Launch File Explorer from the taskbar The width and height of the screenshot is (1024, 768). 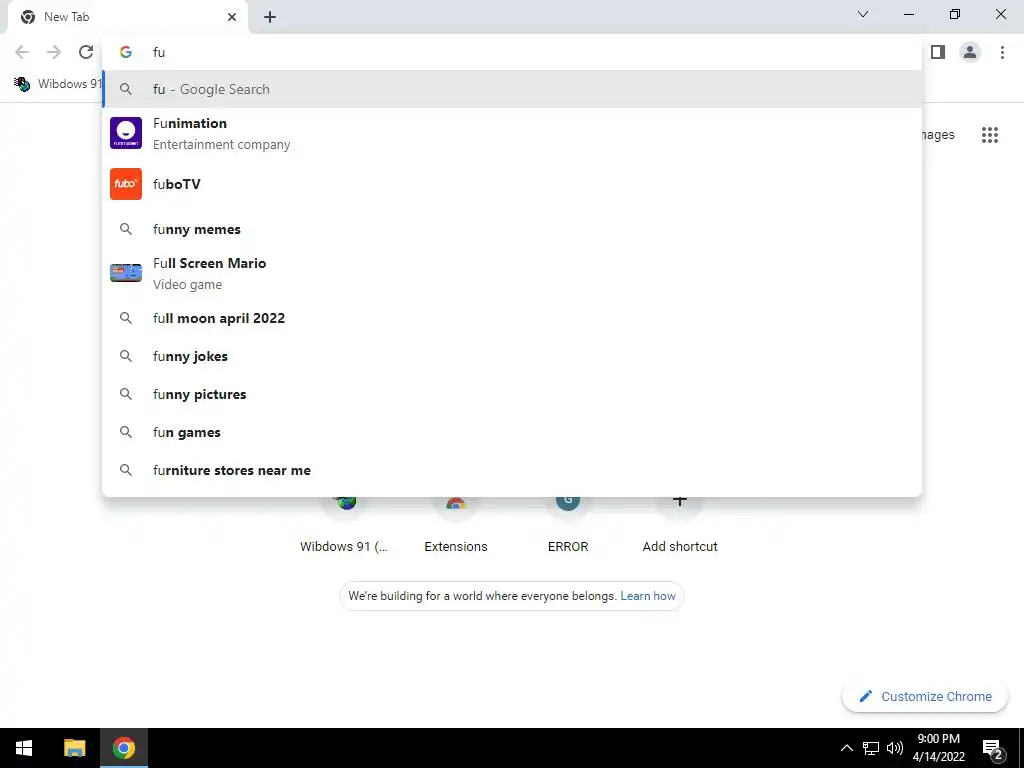click(74, 748)
